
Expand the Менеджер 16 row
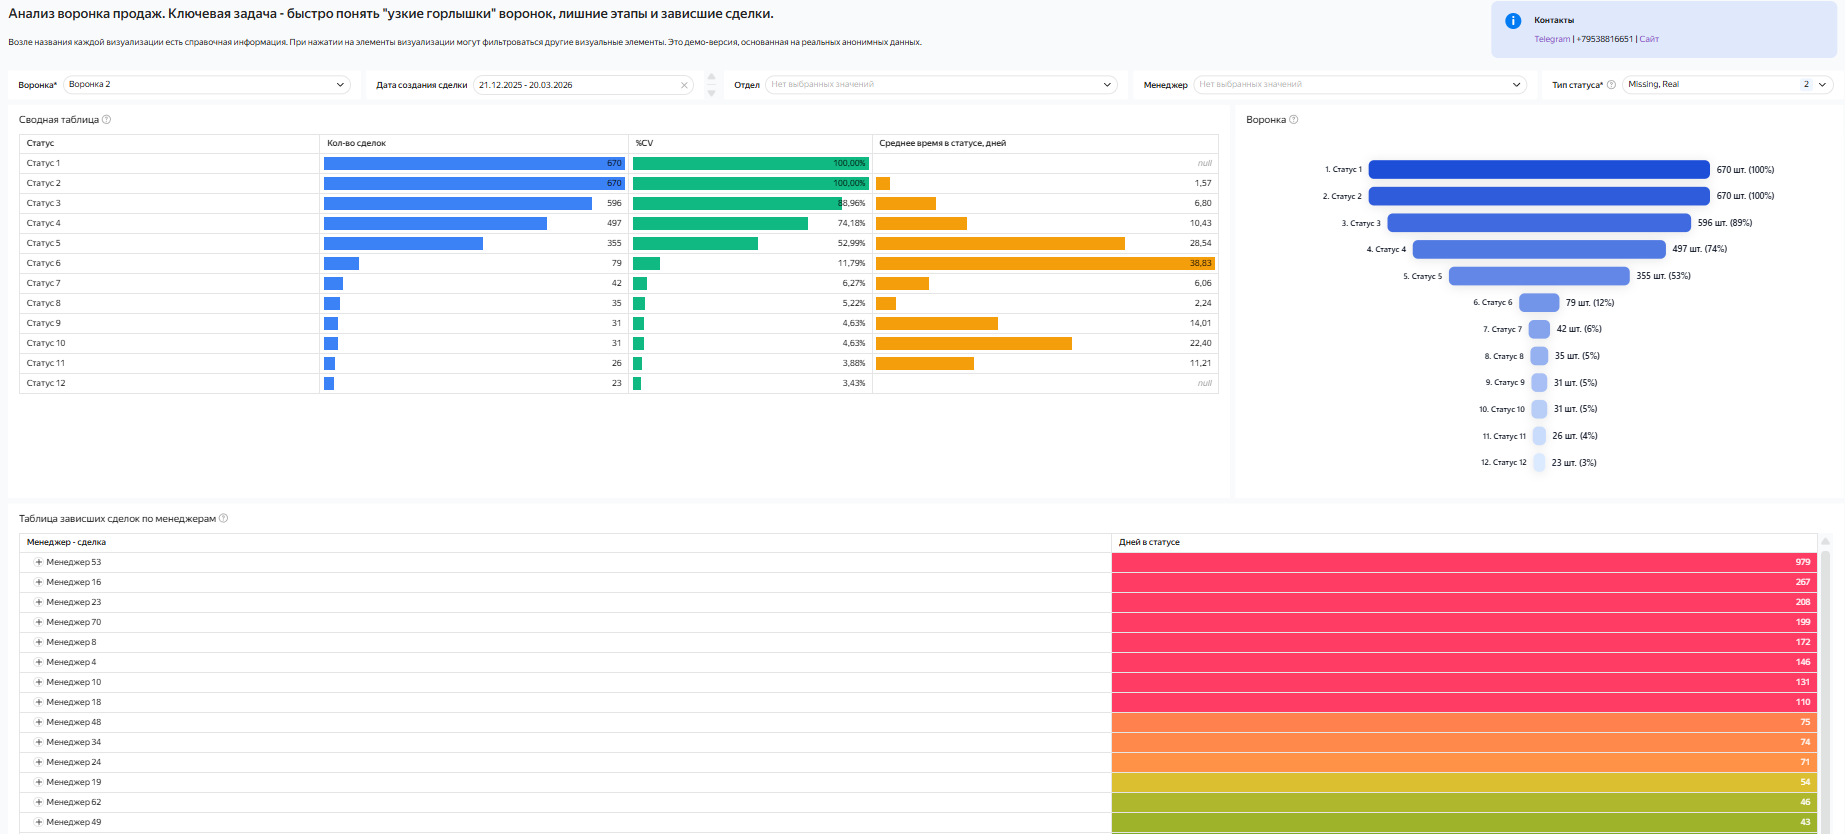(39, 583)
